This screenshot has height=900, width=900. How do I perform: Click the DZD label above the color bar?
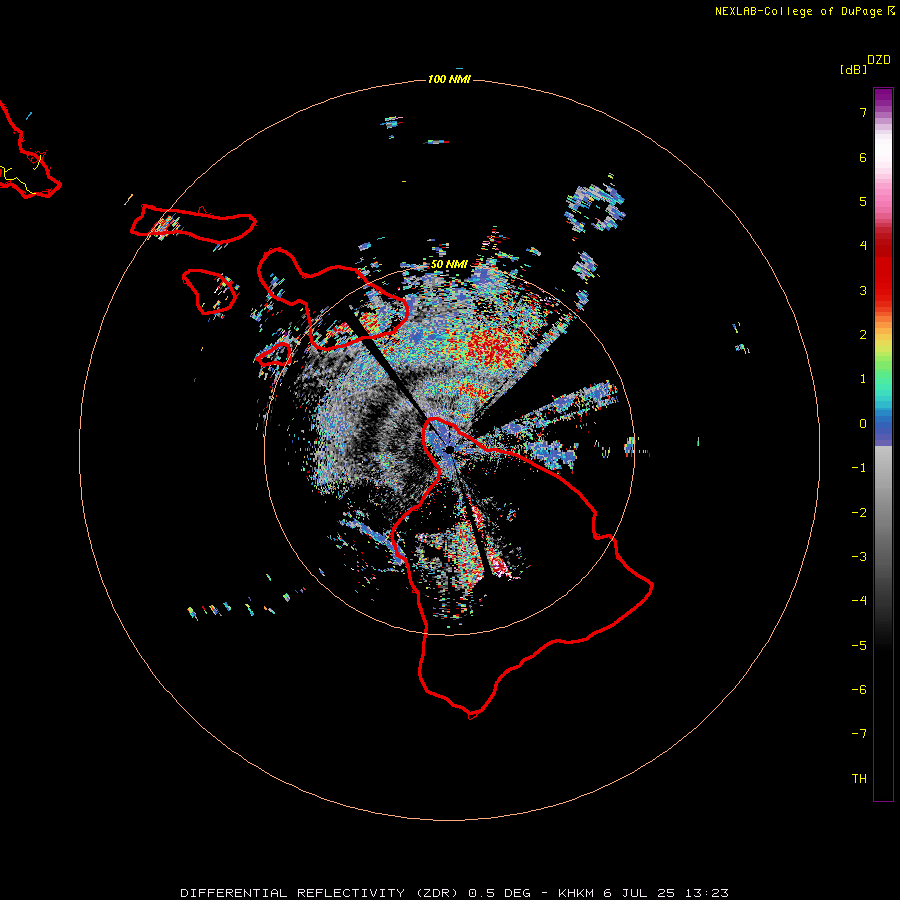coord(879,60)
